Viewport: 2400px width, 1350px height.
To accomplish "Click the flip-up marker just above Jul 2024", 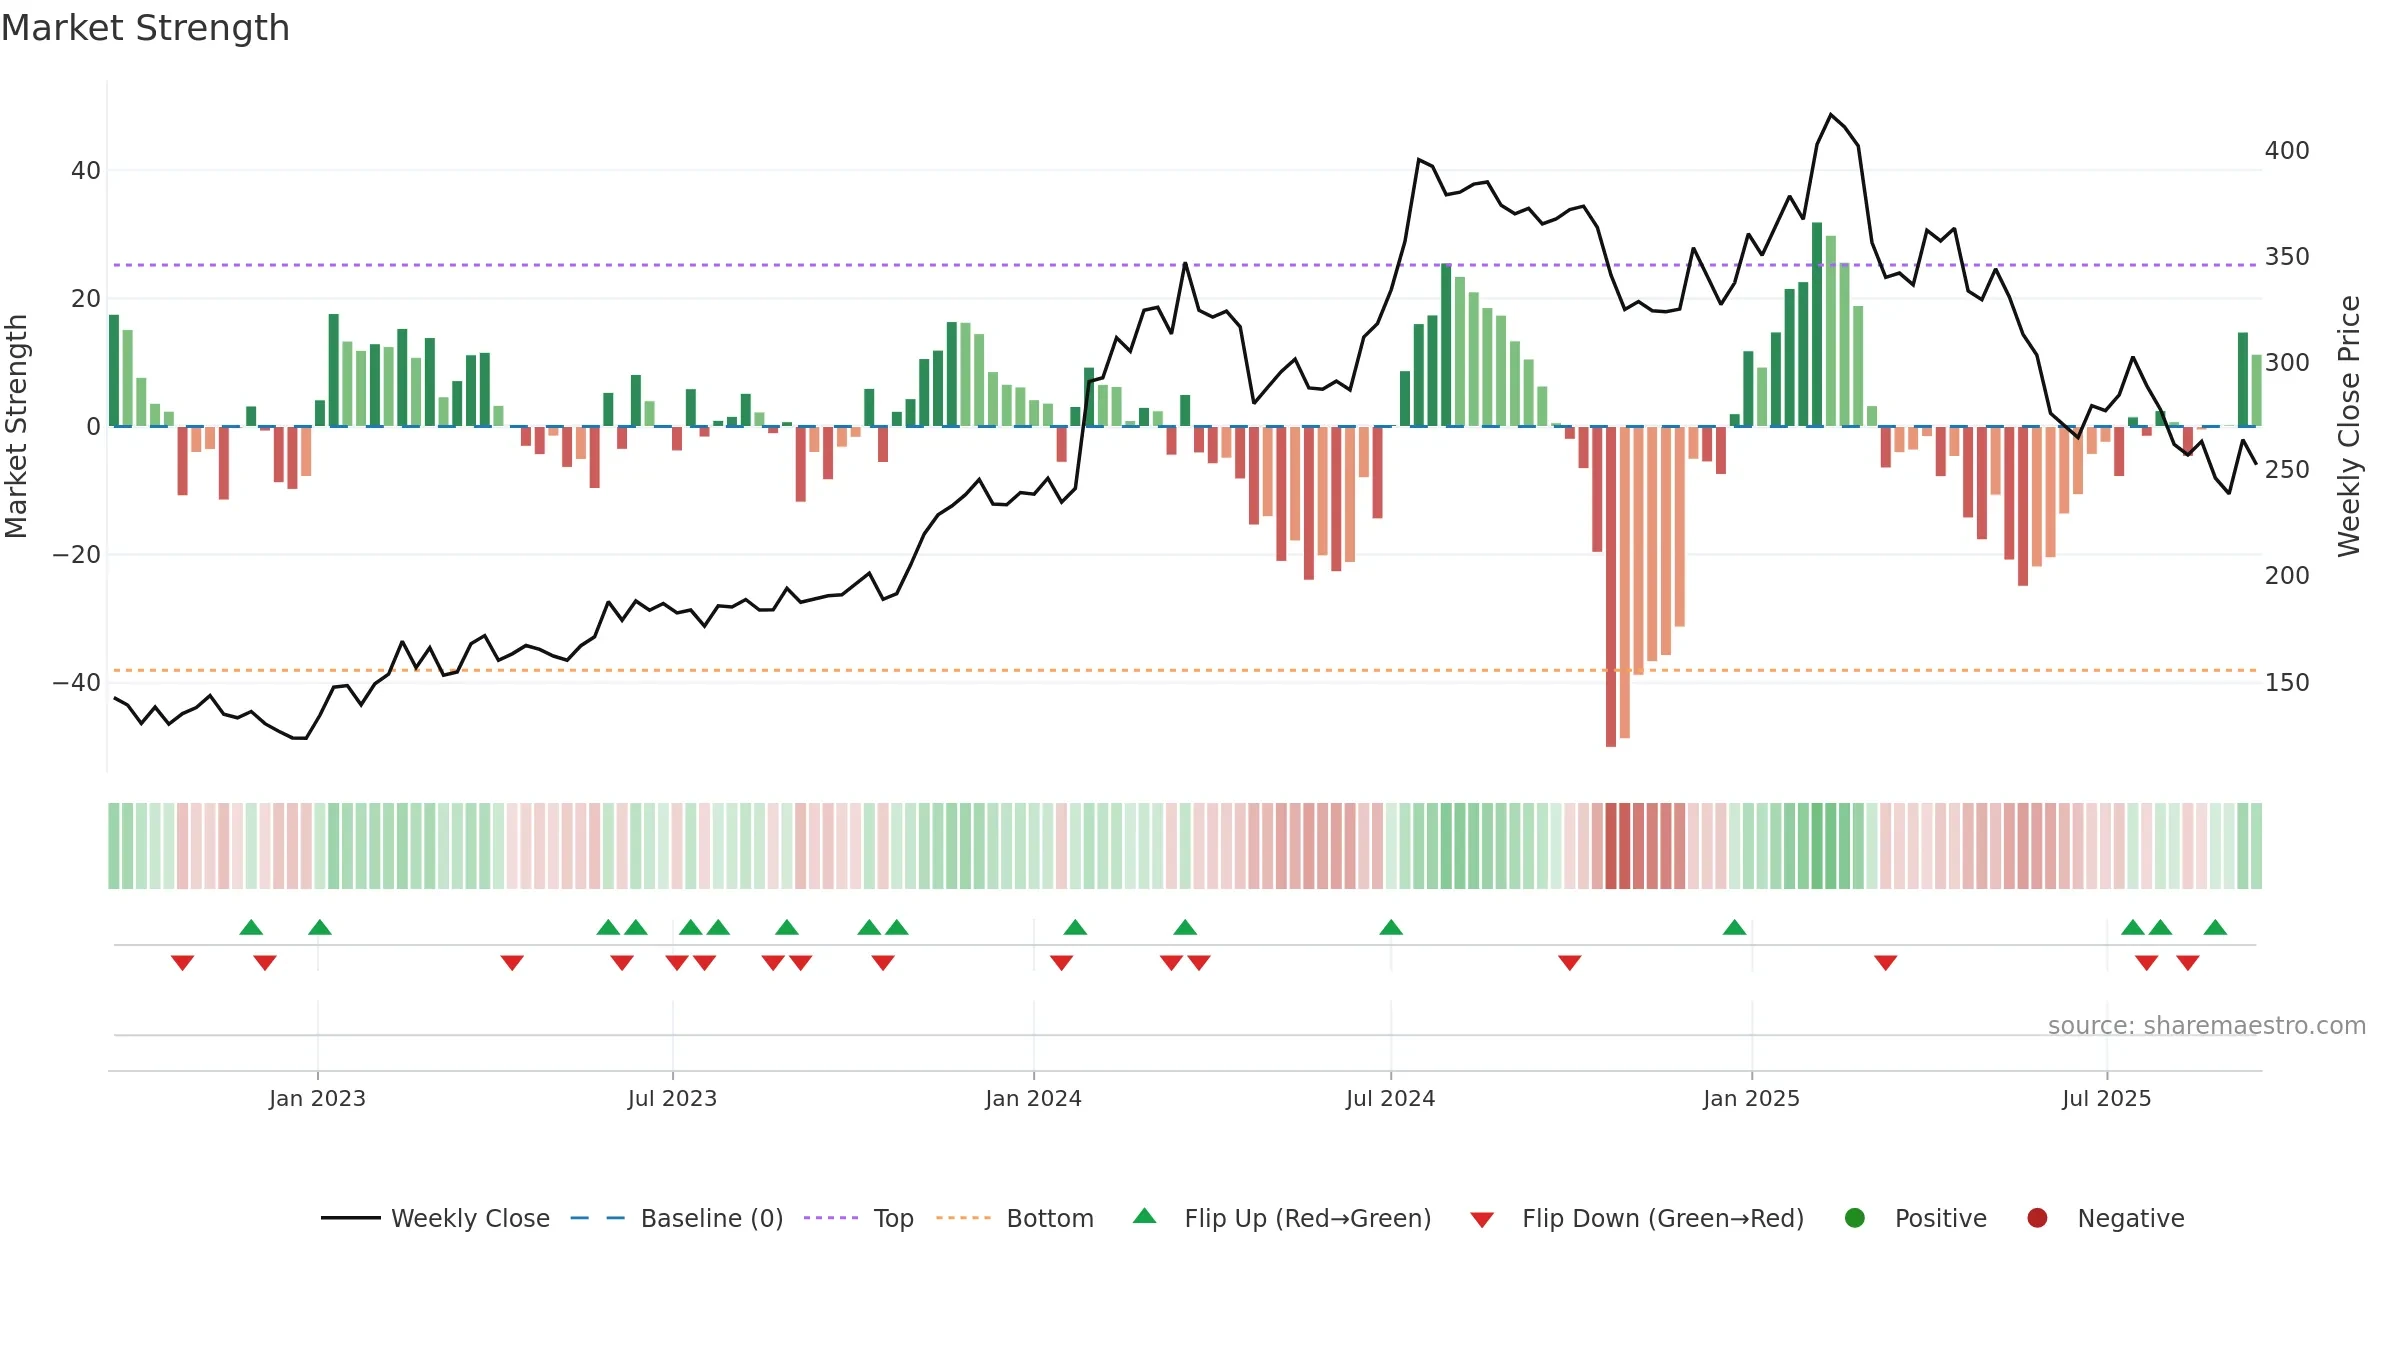I will click(1391, 927).
